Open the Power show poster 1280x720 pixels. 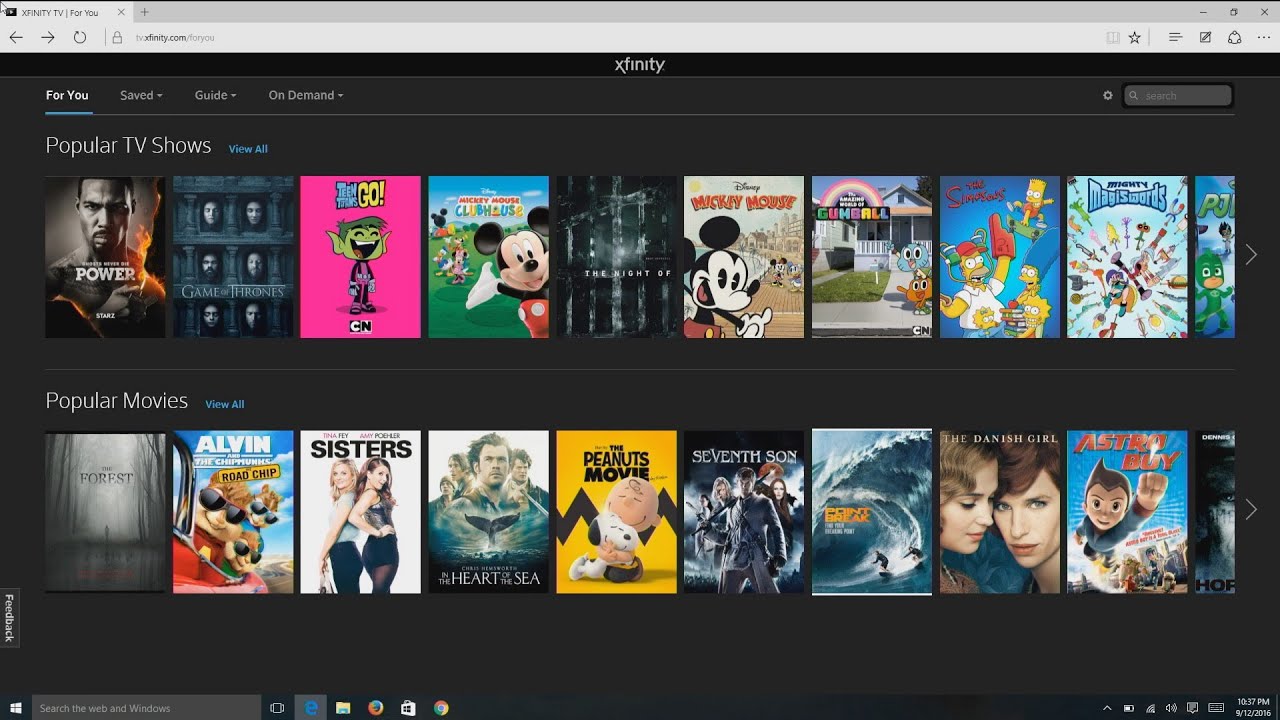pyautogui.click(x=105, y=257)
